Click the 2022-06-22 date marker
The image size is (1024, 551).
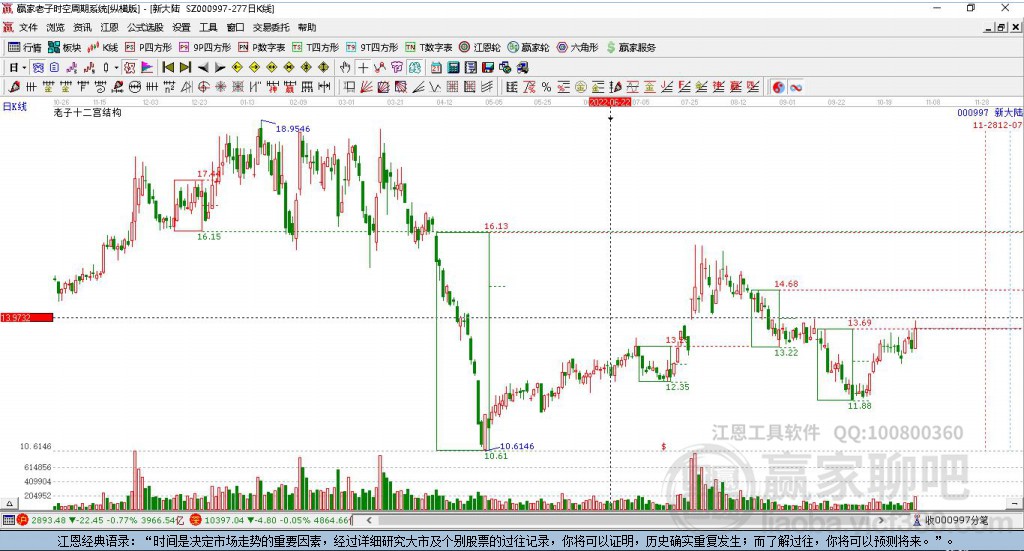[609, 102]
